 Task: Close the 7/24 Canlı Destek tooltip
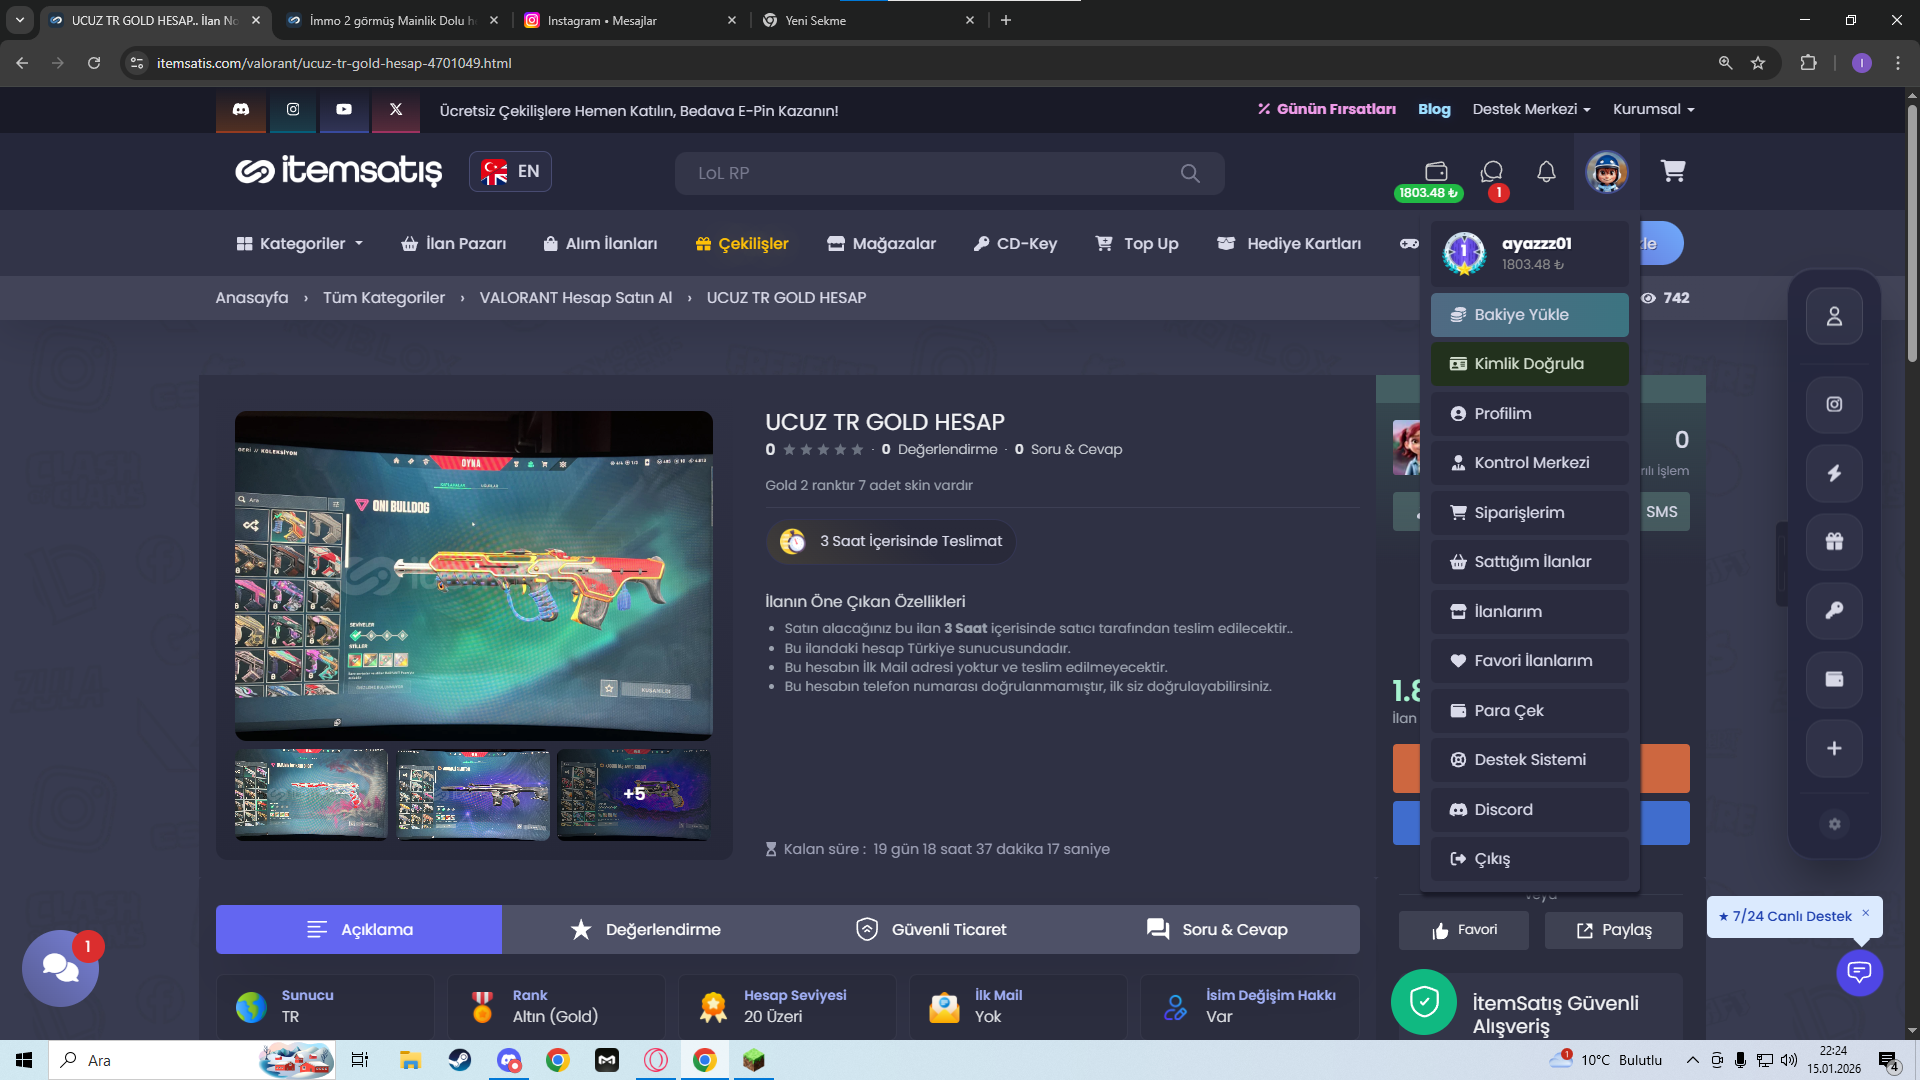[x=1865, y=913]
